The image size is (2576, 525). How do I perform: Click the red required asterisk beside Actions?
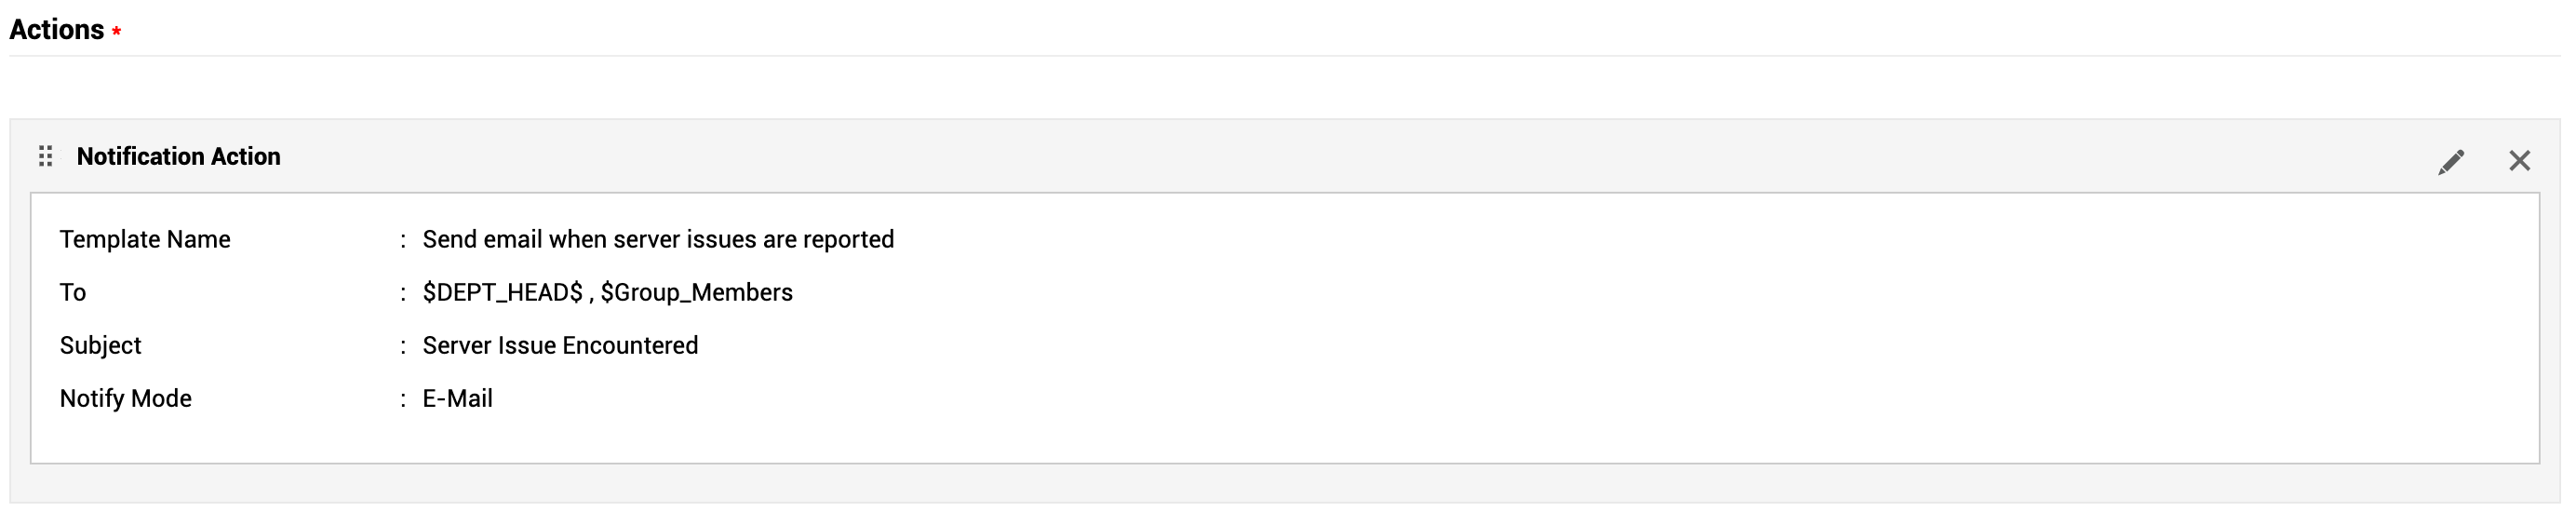click(x=117, y=32)
